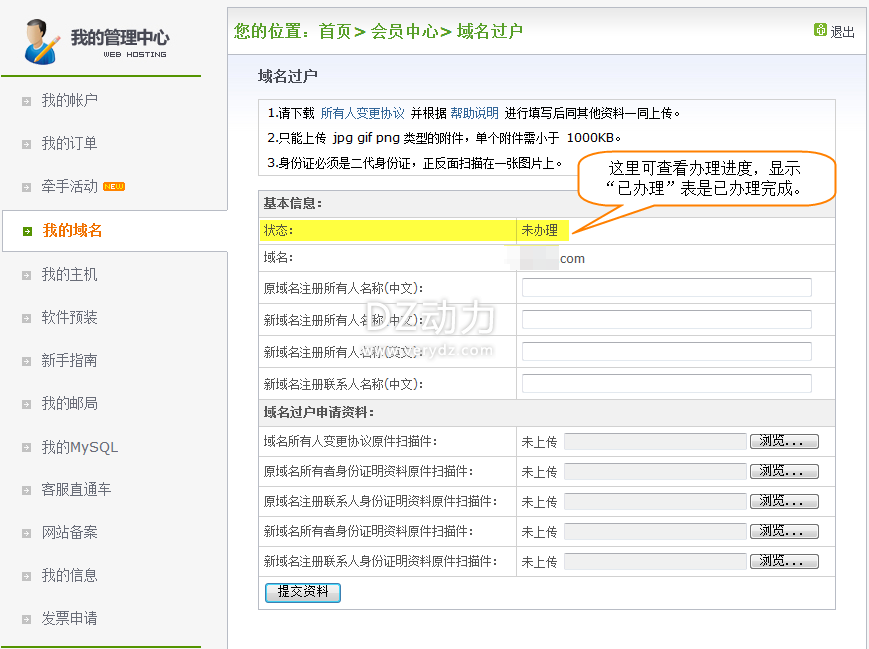Open 我的订单 in the sidebar
This screenshot has width=869, height=649.
(x=69, y=144)
